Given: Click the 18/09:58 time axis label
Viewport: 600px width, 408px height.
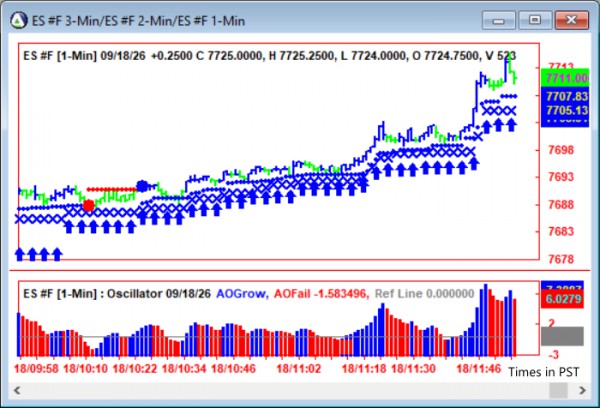Looking at the screenshot, I should [36, 369].
